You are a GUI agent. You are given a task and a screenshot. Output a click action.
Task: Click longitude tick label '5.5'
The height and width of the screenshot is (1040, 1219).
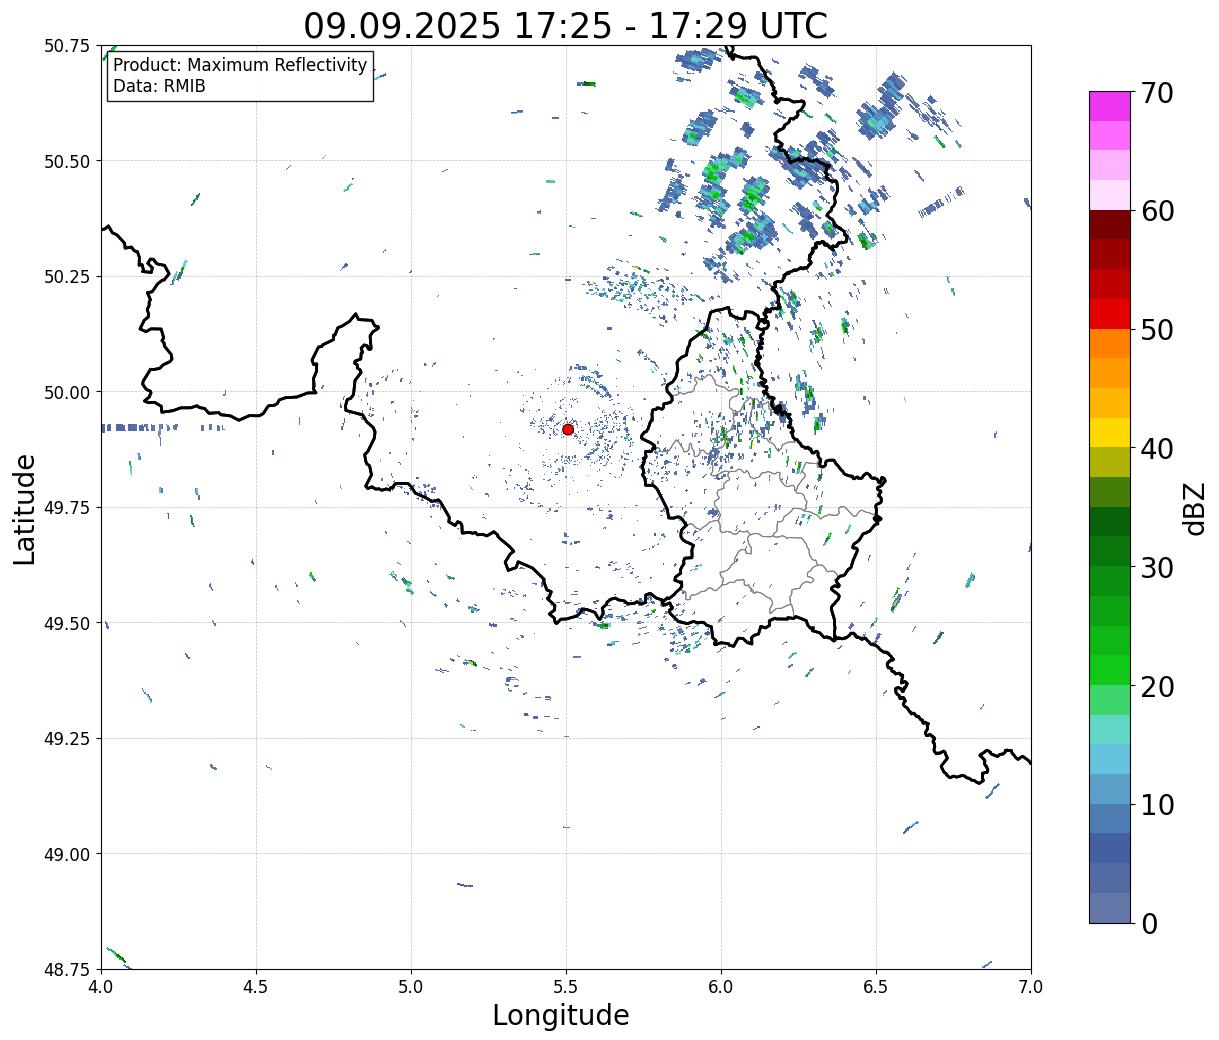pos(566,986)
